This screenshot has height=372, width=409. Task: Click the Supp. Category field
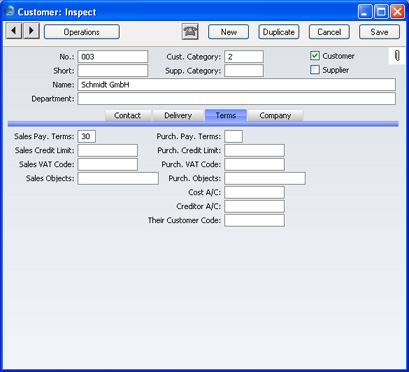(244, 71)
